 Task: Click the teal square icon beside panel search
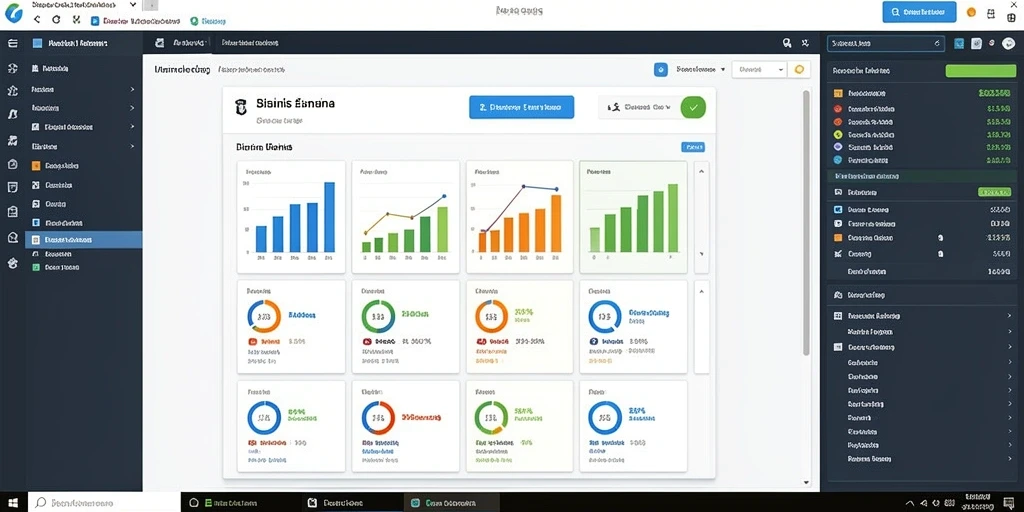[x=959, y=44]
